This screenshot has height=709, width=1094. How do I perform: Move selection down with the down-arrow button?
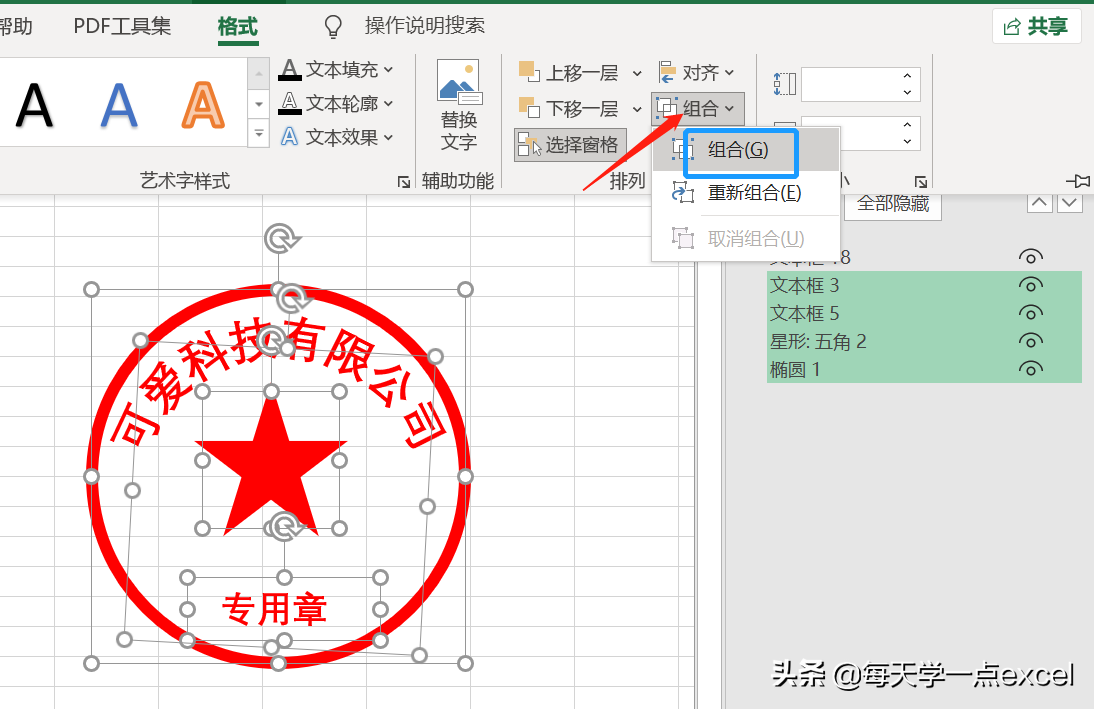point(1070,202)
